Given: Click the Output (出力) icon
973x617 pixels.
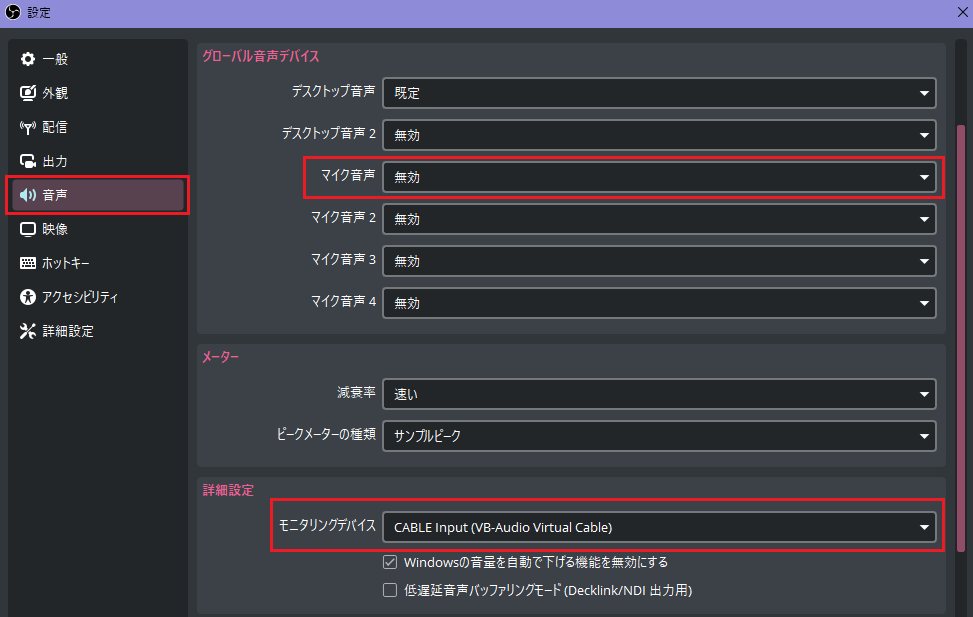Looking at the screenshot, I should 28,161.
